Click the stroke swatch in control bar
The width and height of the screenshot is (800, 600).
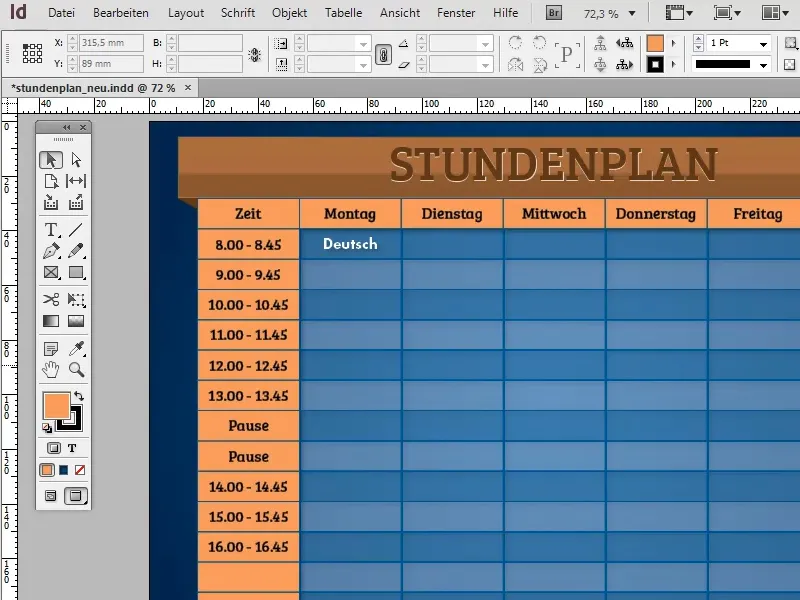pos(655,65)
